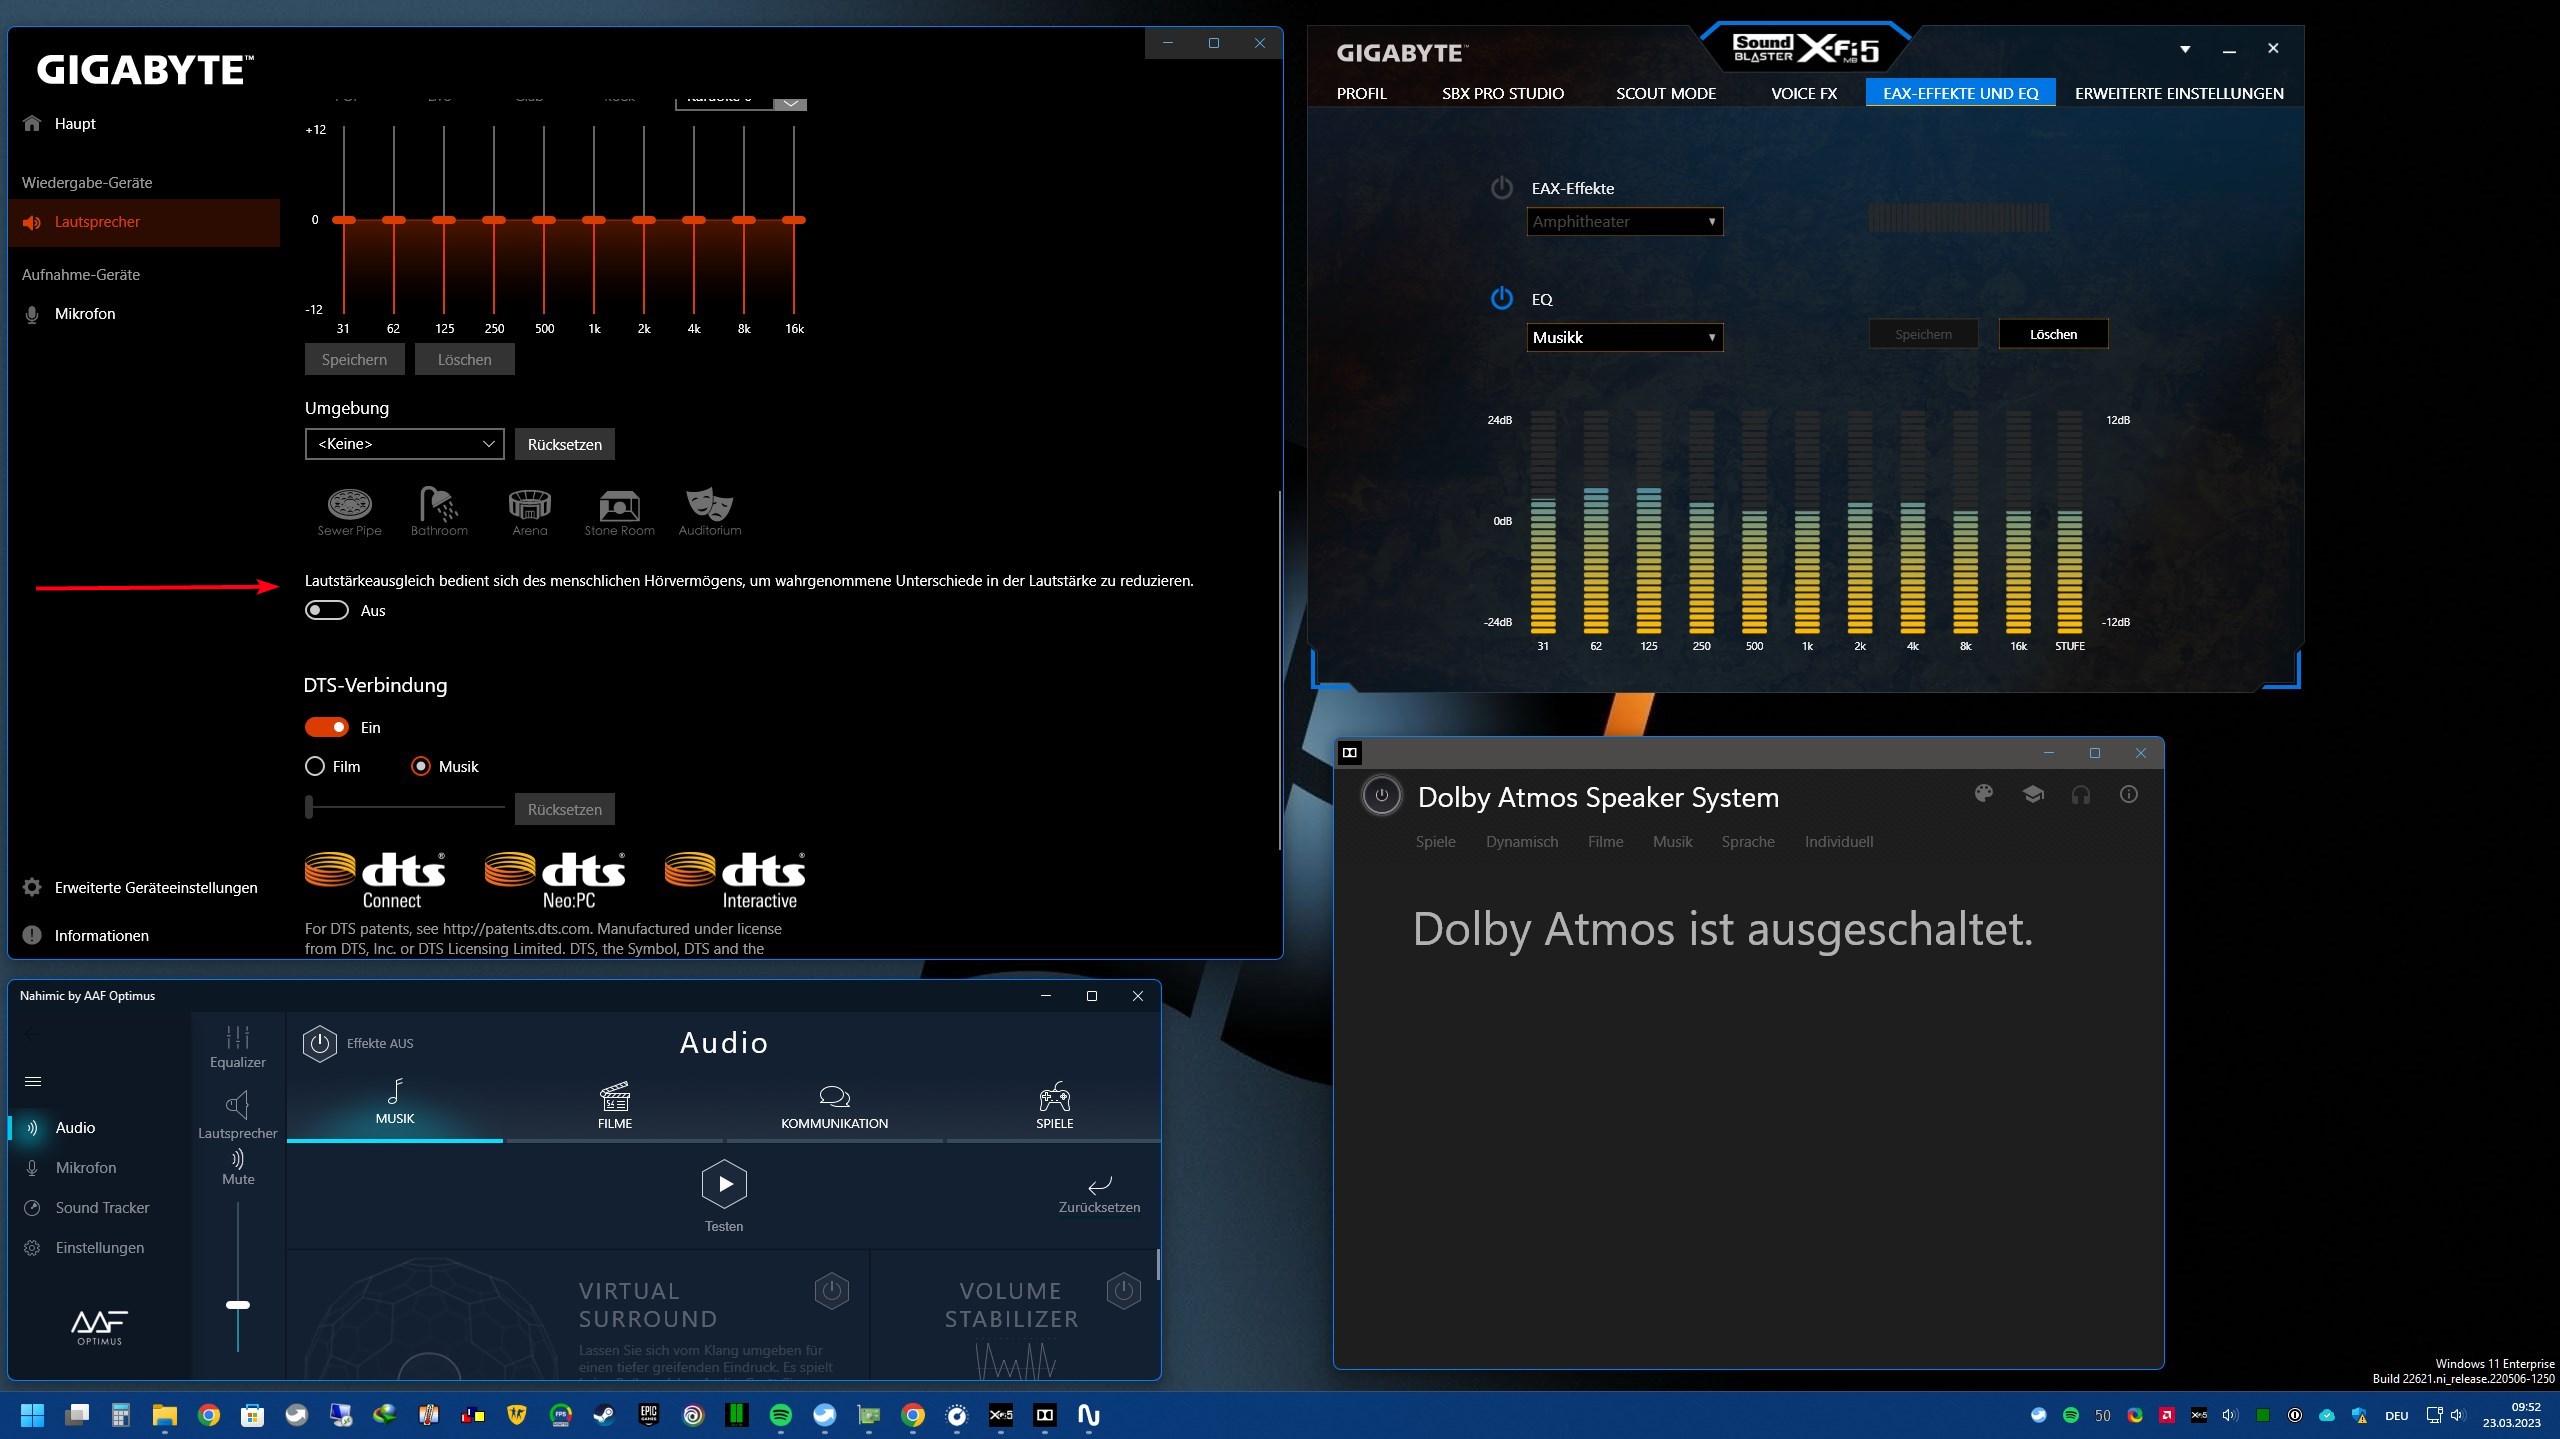Select the Film radio button
This screenshot has width=2560, height=1439.
(315, 766)
